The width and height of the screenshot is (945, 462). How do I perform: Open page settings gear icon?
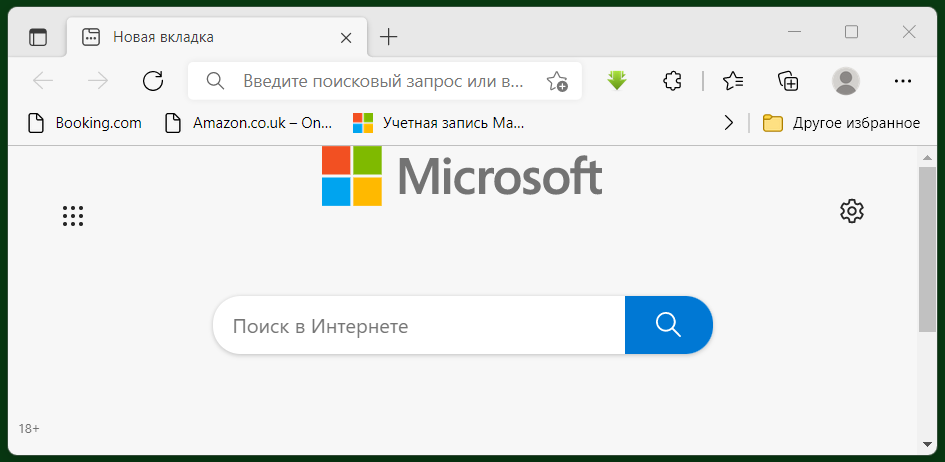point(852,211)
